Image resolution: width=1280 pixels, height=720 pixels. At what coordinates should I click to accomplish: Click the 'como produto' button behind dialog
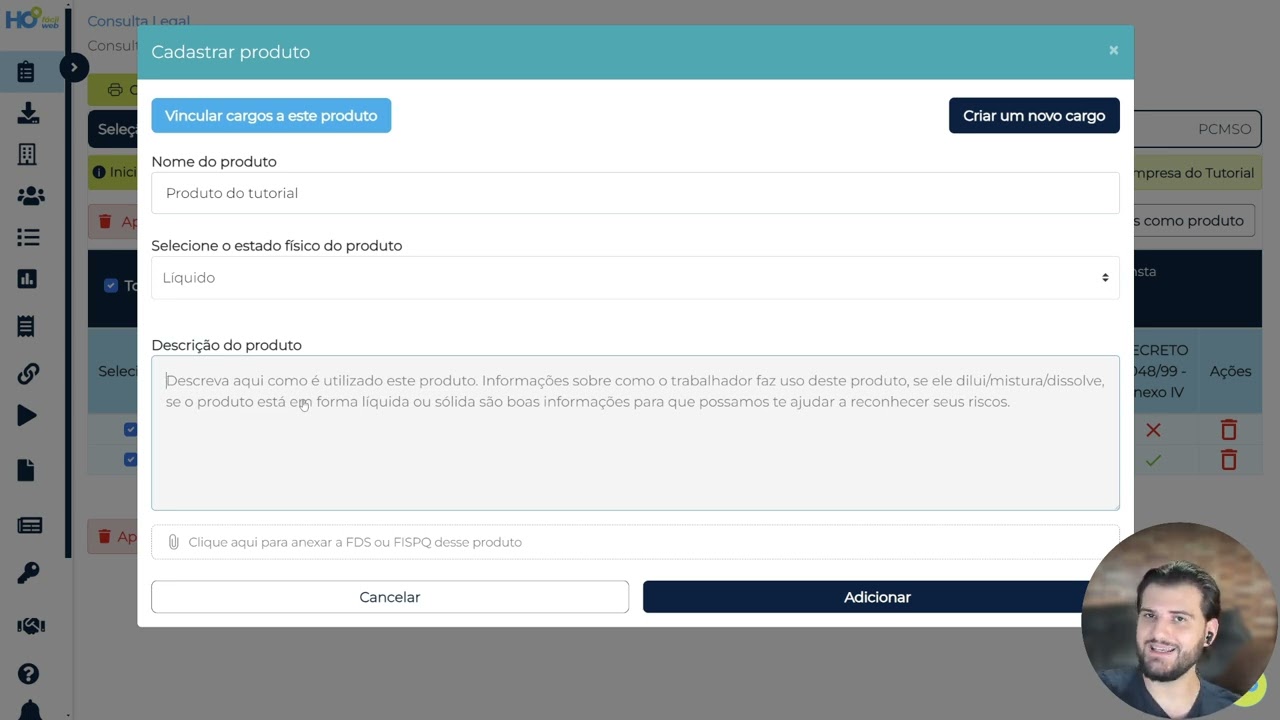click(1195, 220)
